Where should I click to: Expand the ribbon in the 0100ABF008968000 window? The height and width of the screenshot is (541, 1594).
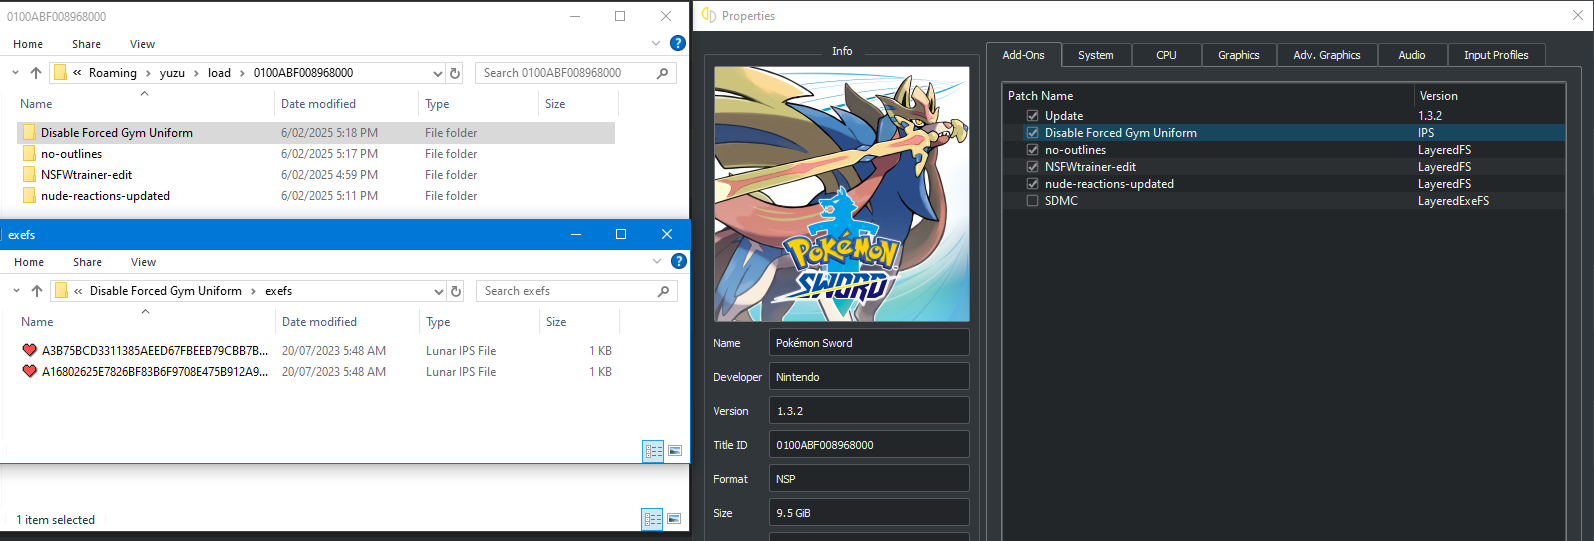tap(656, 43)
